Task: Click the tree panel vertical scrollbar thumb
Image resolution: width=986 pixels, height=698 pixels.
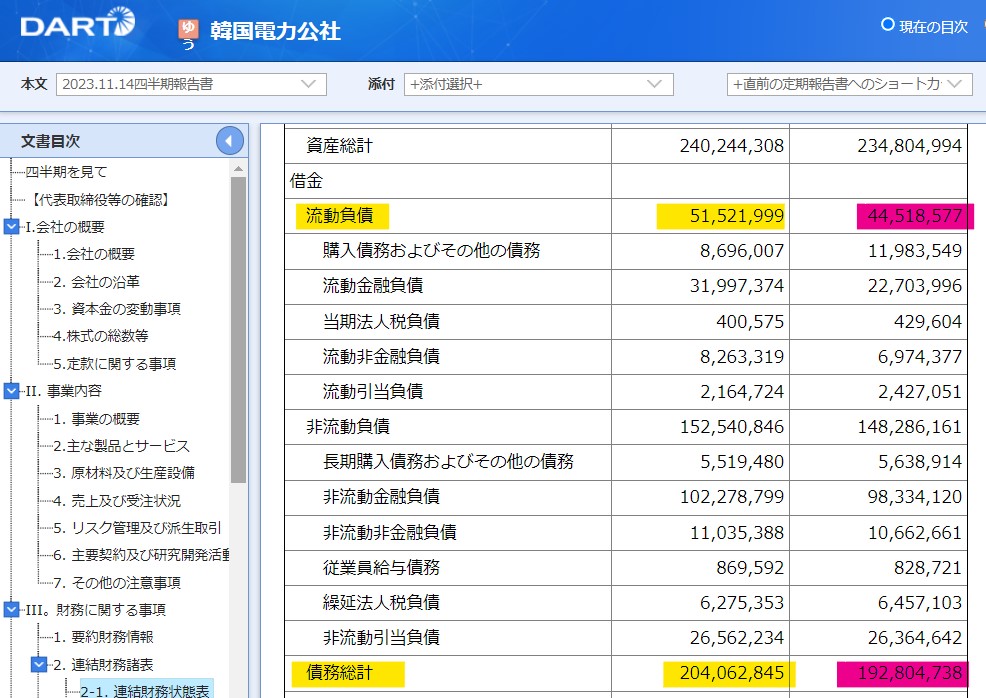Action: (238, 330)
